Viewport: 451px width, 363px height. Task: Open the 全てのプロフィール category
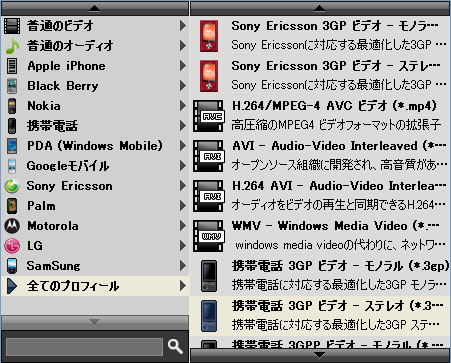pos(95,286)
